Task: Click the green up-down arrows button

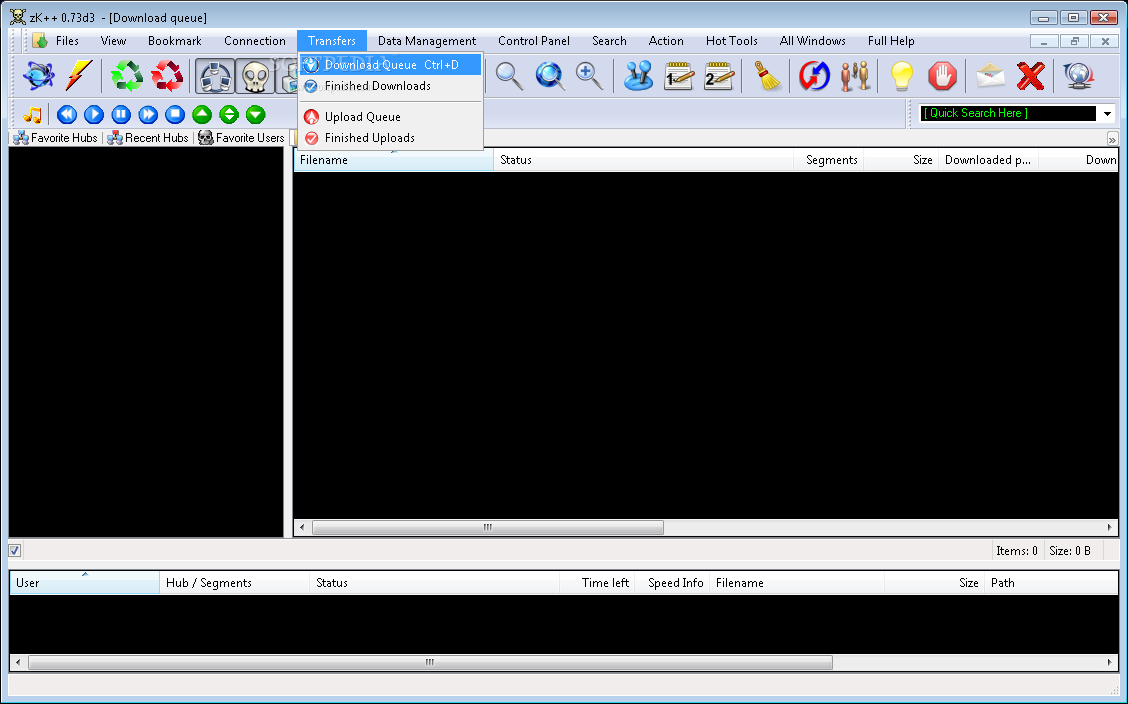Action: [229, 114]
